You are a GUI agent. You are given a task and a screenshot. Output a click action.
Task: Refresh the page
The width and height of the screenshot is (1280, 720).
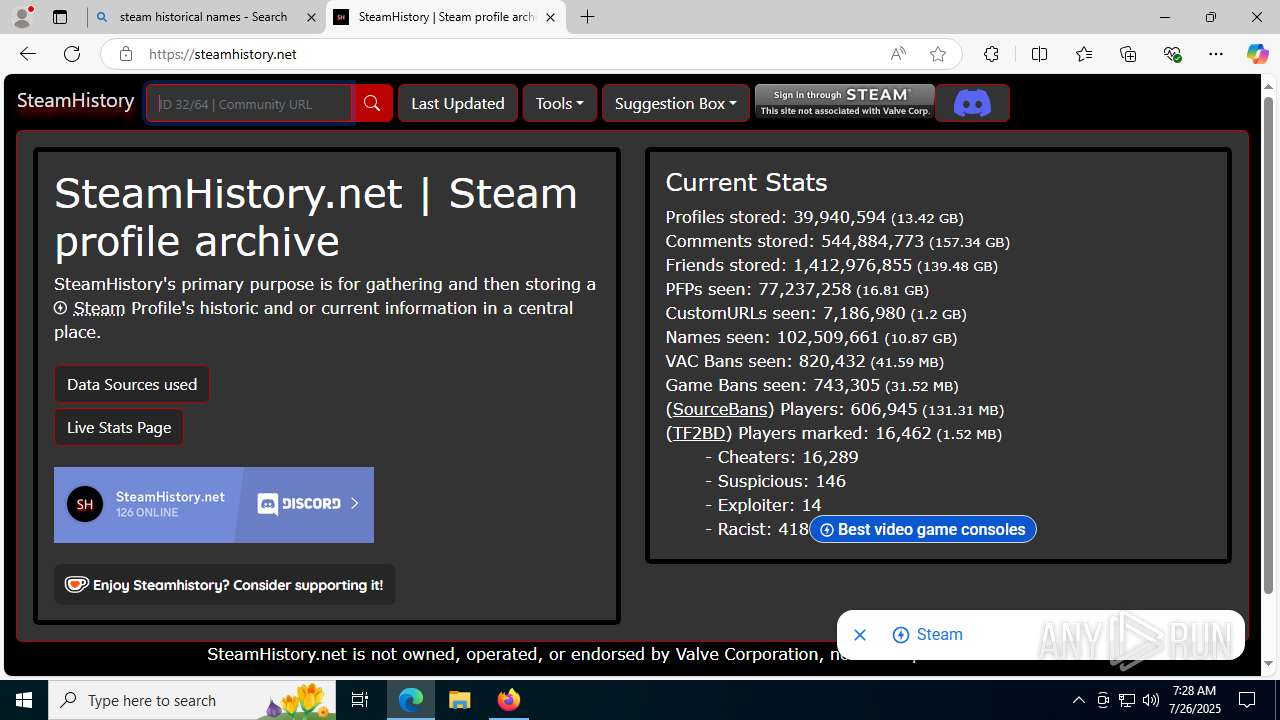[72, 54]
